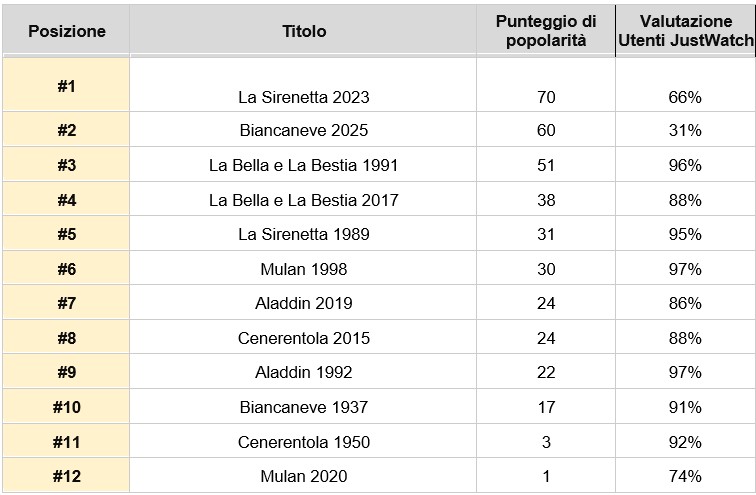The width and height of the screenshot is (756, 495).
Task: Select the Biancaneve 1937 cell
Action: click(303, 407)
